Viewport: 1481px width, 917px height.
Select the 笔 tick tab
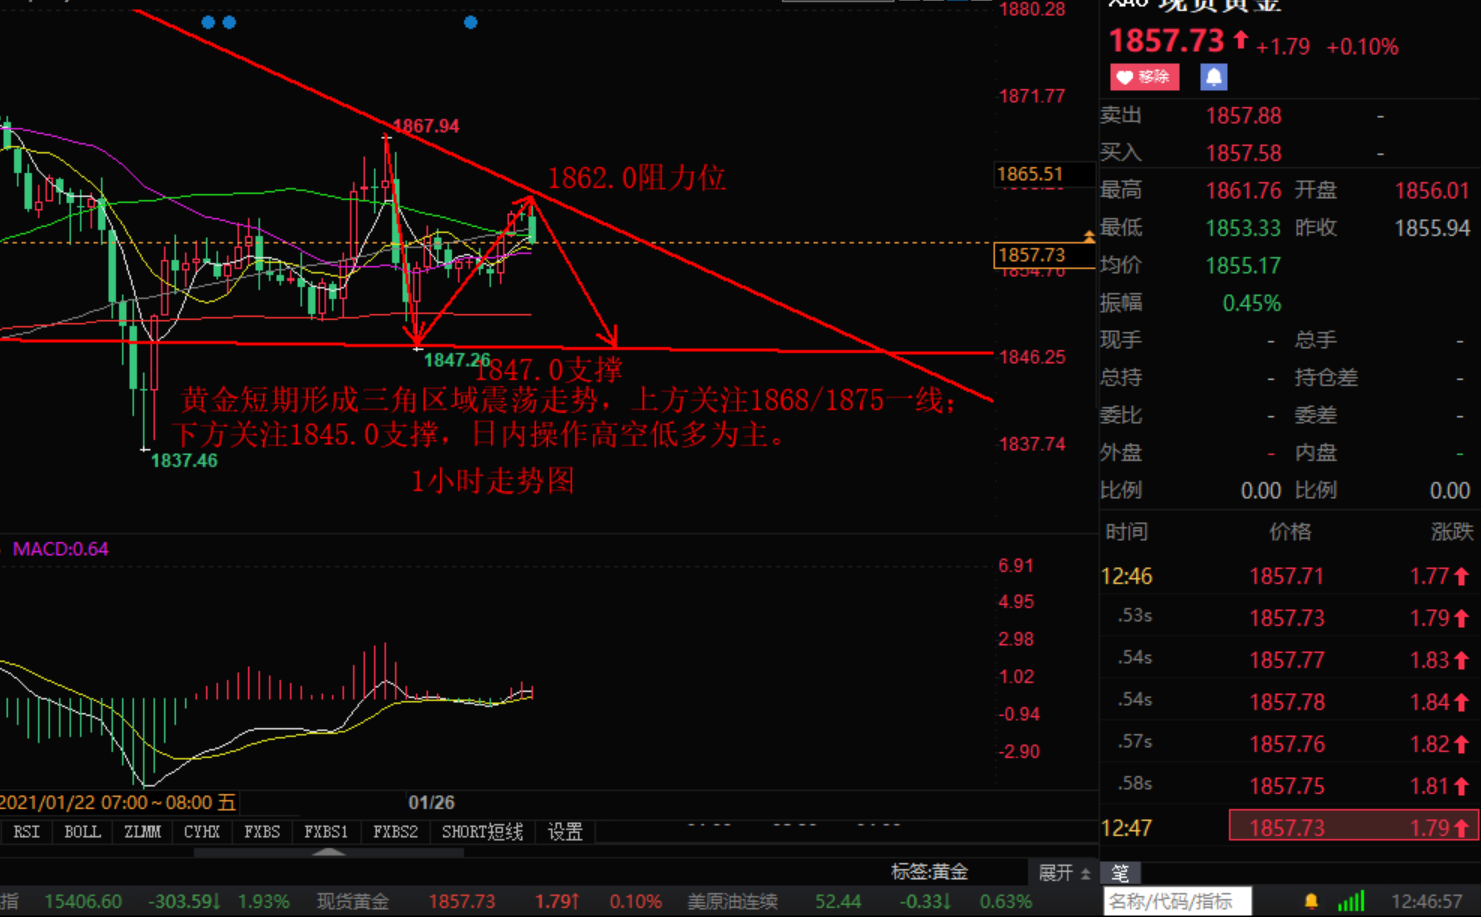1120,873
